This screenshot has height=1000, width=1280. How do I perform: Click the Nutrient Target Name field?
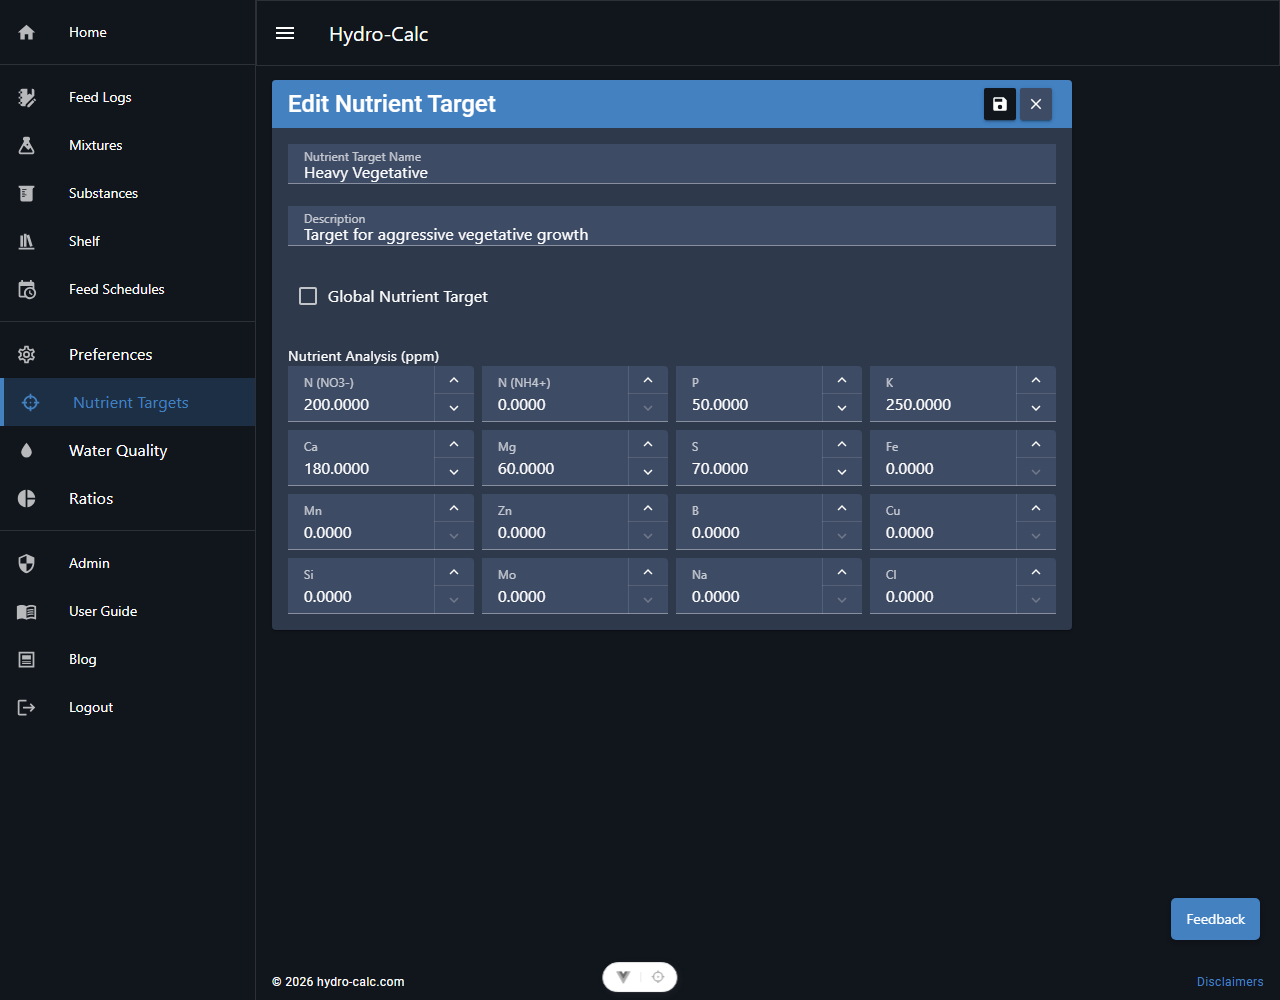[x=672, y=164]
